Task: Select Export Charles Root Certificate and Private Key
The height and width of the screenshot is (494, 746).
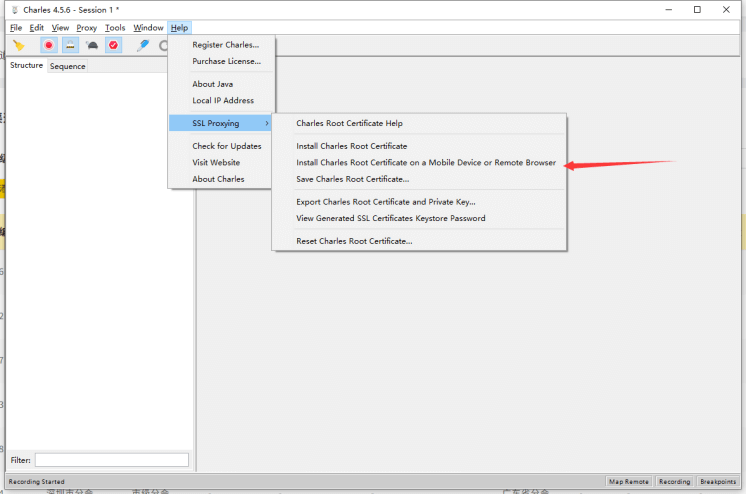Action: pyautogui.click(x=386, y=202)
